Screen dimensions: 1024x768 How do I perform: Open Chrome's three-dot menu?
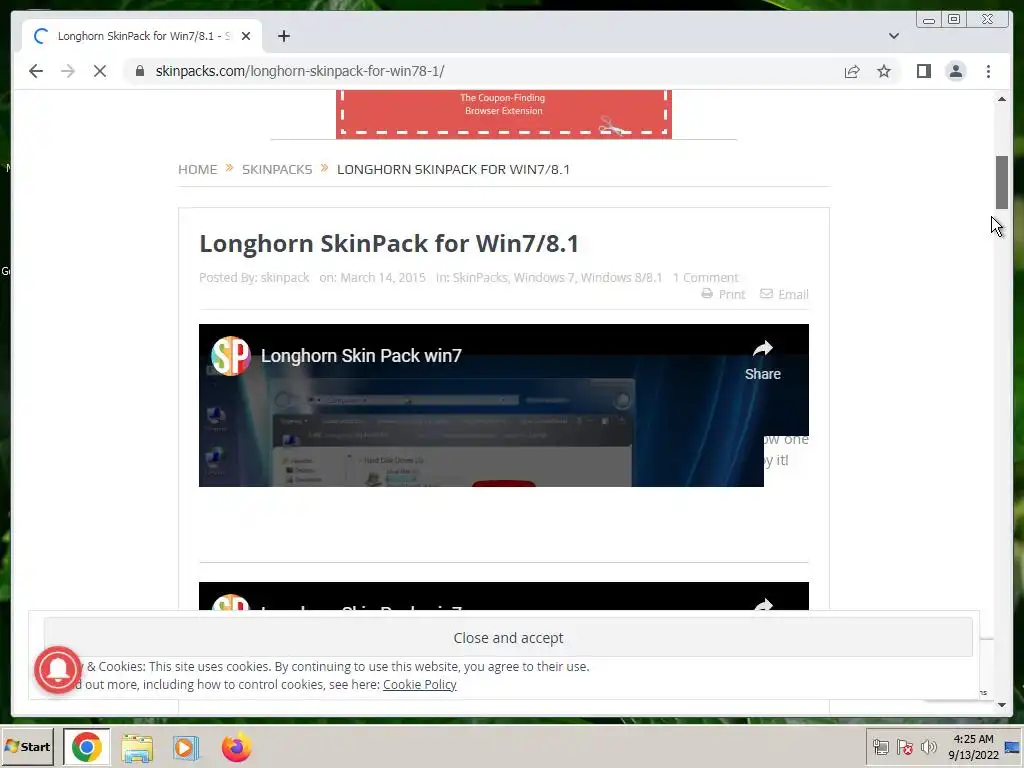(988, 71)
